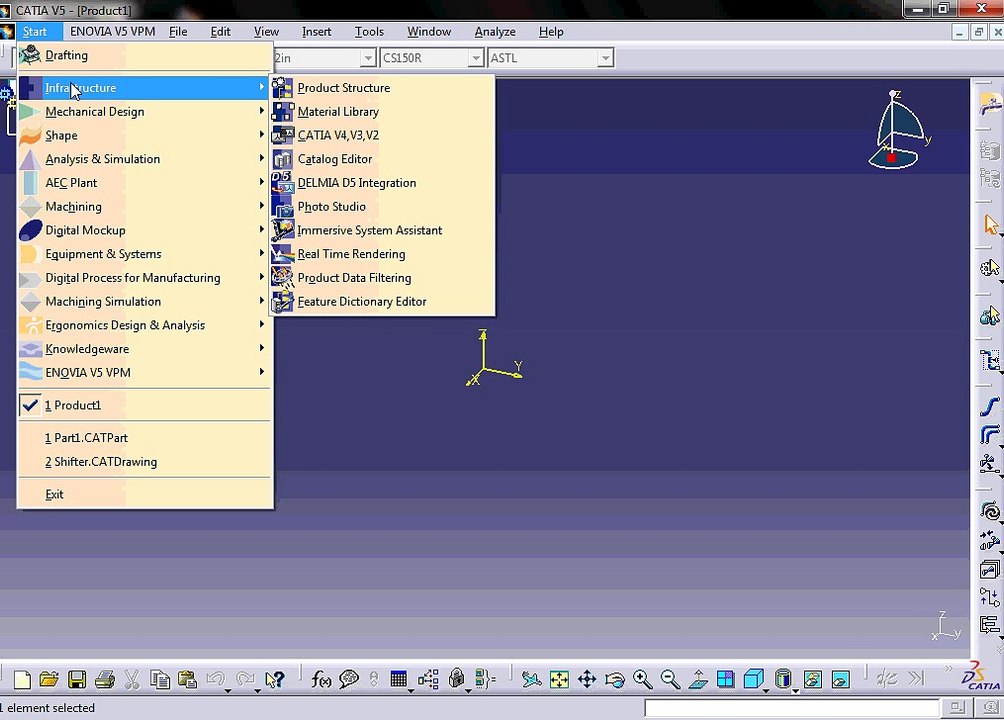Click the Design Table grid icon
The height and width of the screenshot is (720, 1004).
(x=398, y=679)
